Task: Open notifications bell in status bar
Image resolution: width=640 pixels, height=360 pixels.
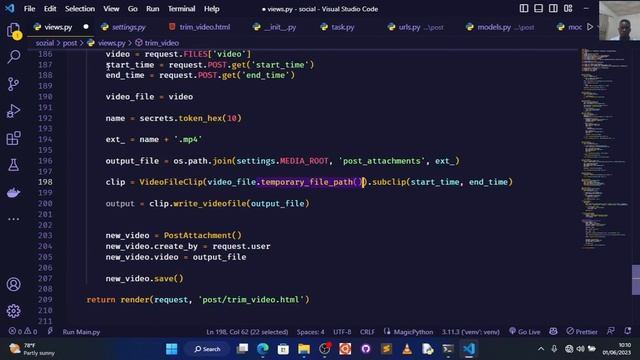Action: tap(628, 331)
